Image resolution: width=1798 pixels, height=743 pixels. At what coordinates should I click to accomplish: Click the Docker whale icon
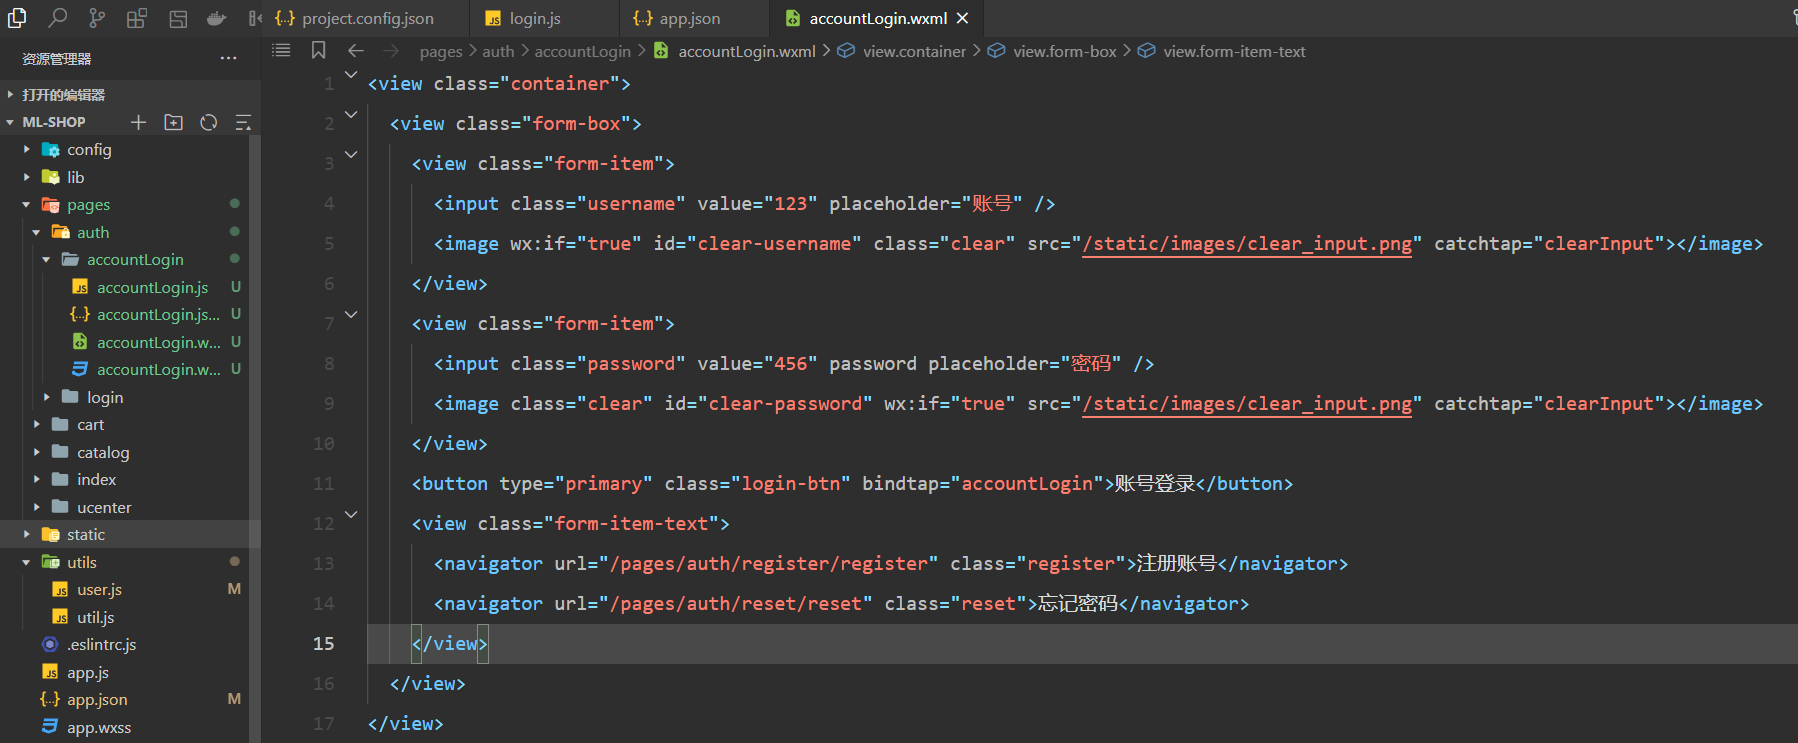pyautogui.click(x=216, y=17)
